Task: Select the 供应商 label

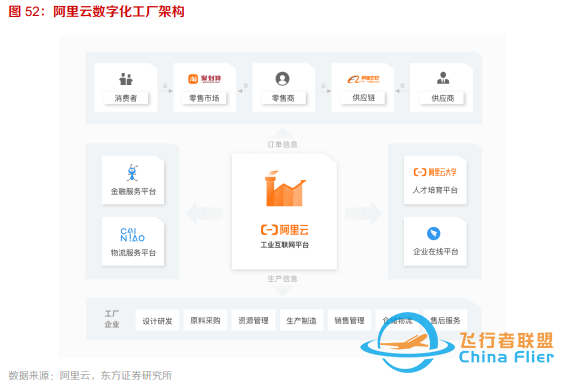Action: point(443,98)
